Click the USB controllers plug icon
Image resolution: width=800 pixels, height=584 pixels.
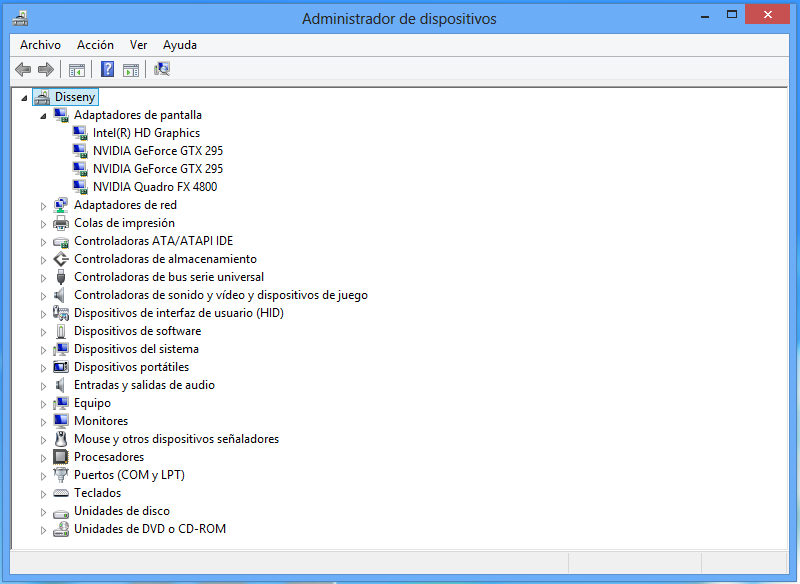(61, 277)
